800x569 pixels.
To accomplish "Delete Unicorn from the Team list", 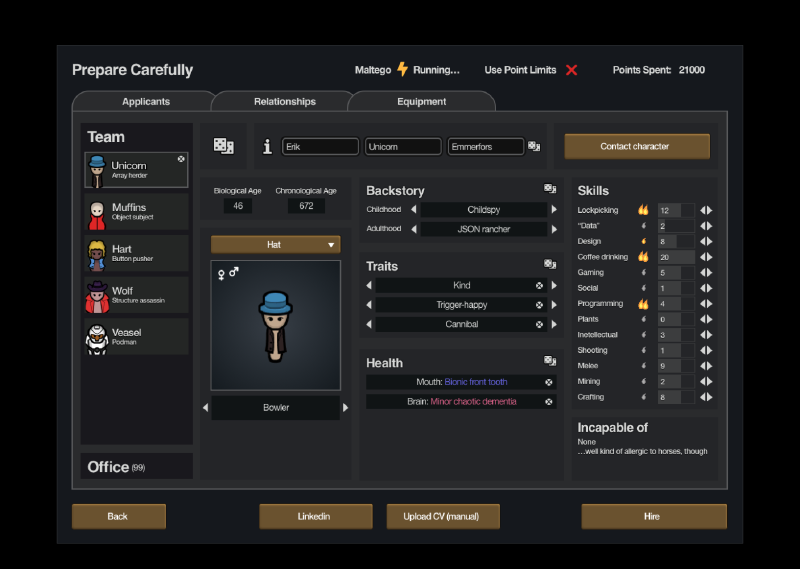I will 181,159.
